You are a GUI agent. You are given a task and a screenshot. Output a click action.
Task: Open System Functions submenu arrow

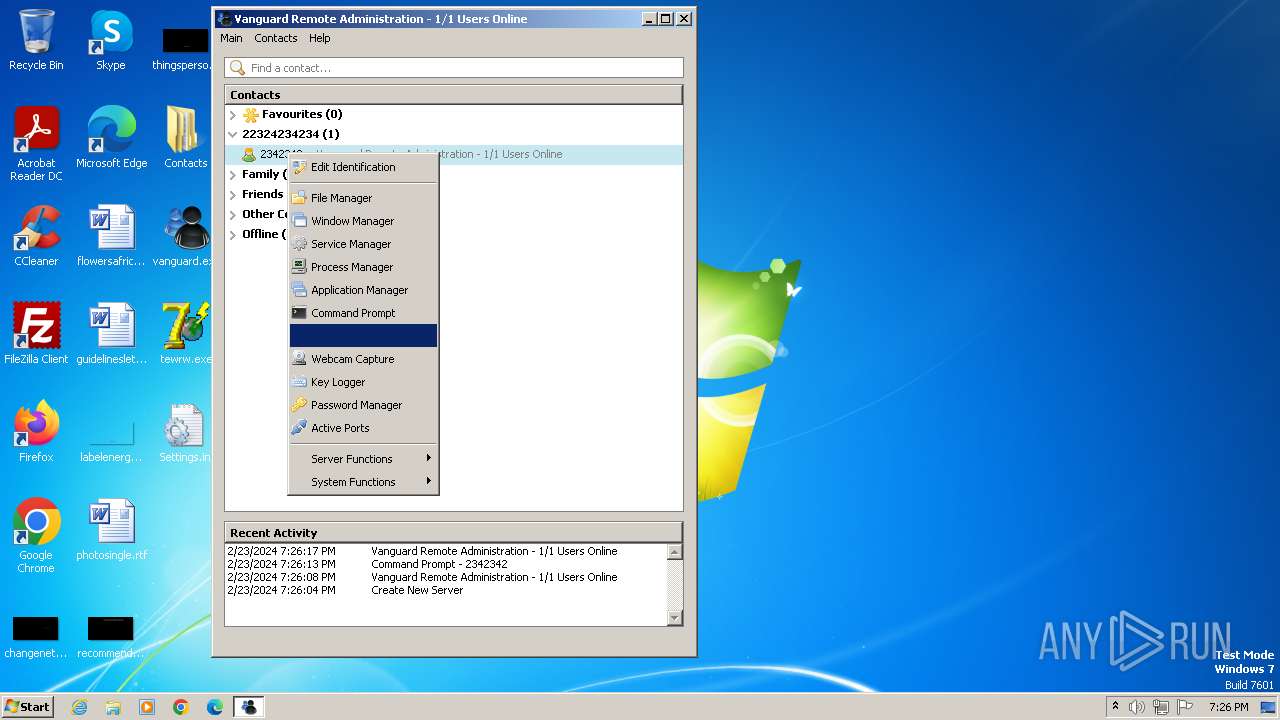(429, 481)
